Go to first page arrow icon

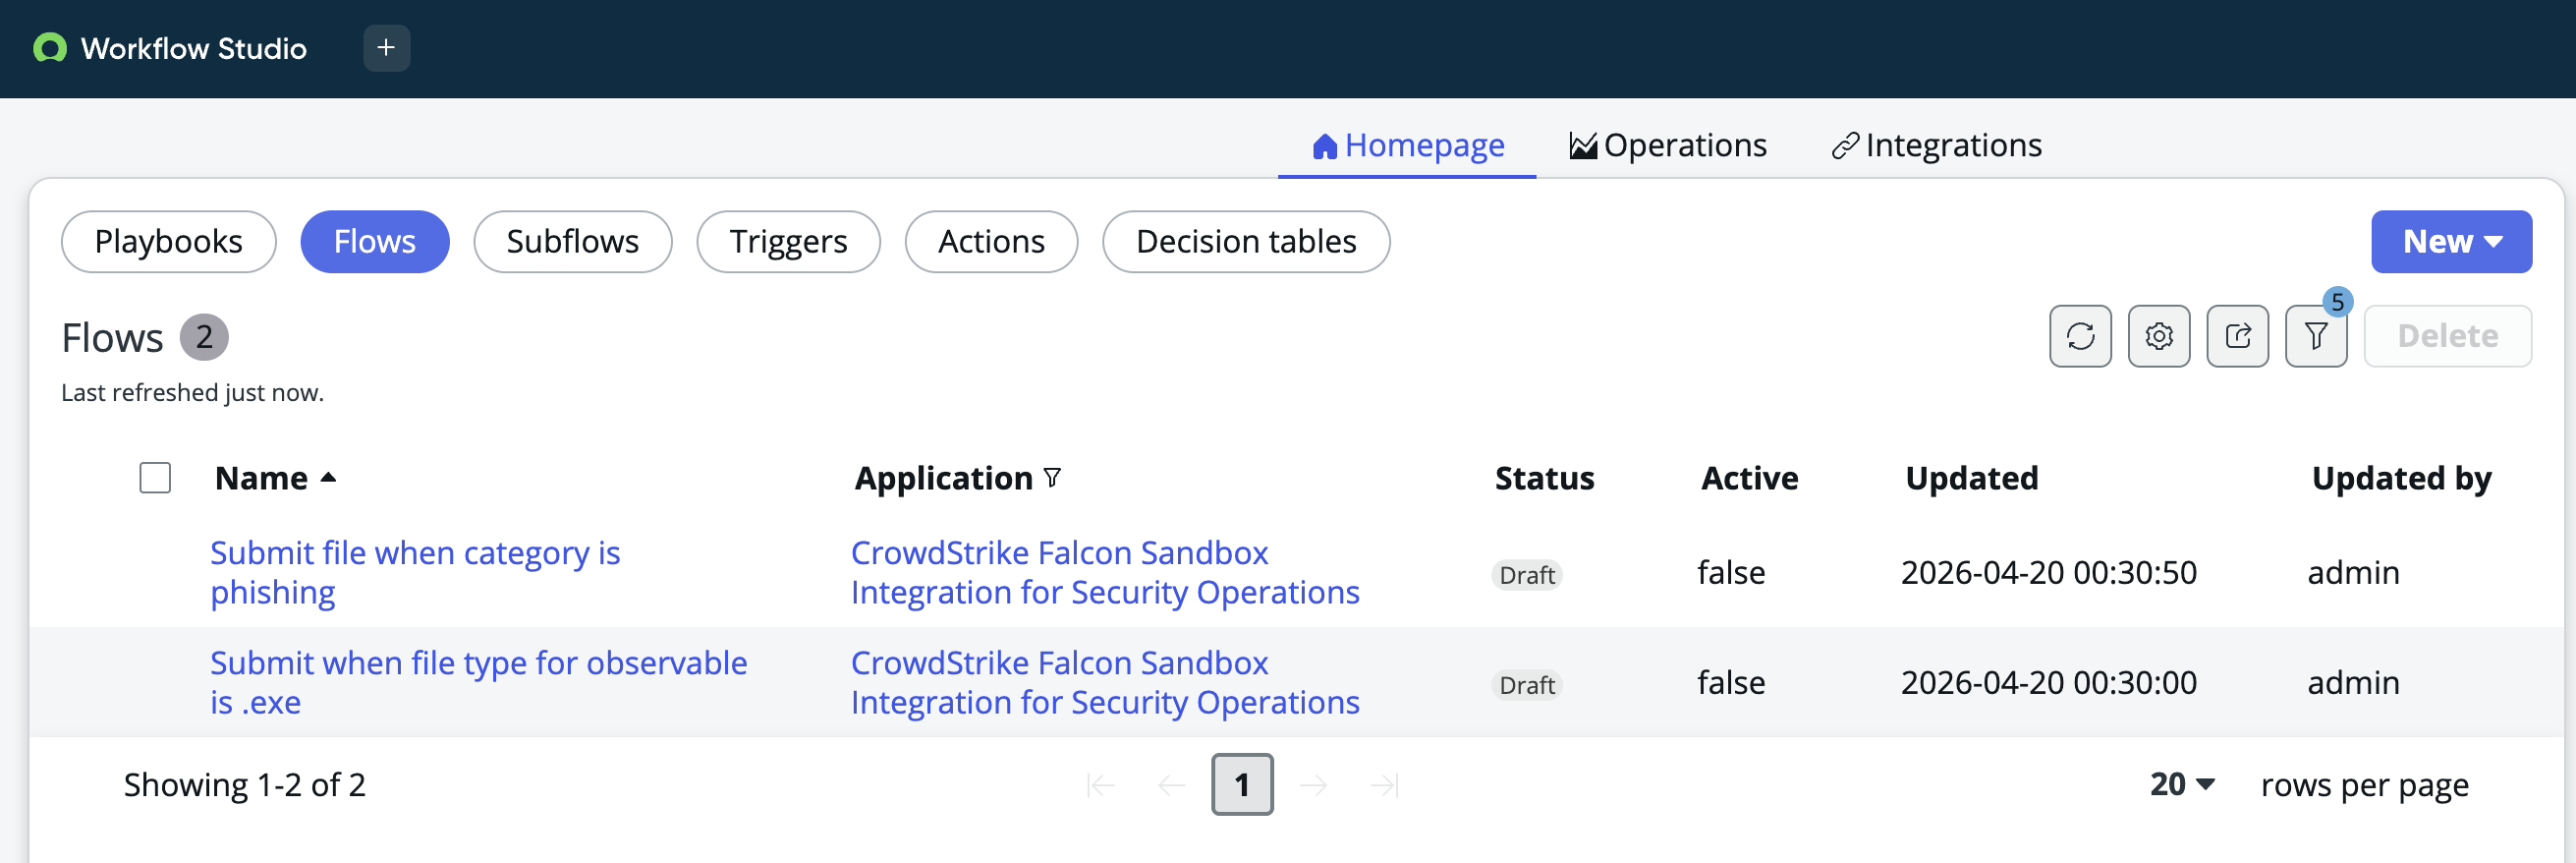1100,785
